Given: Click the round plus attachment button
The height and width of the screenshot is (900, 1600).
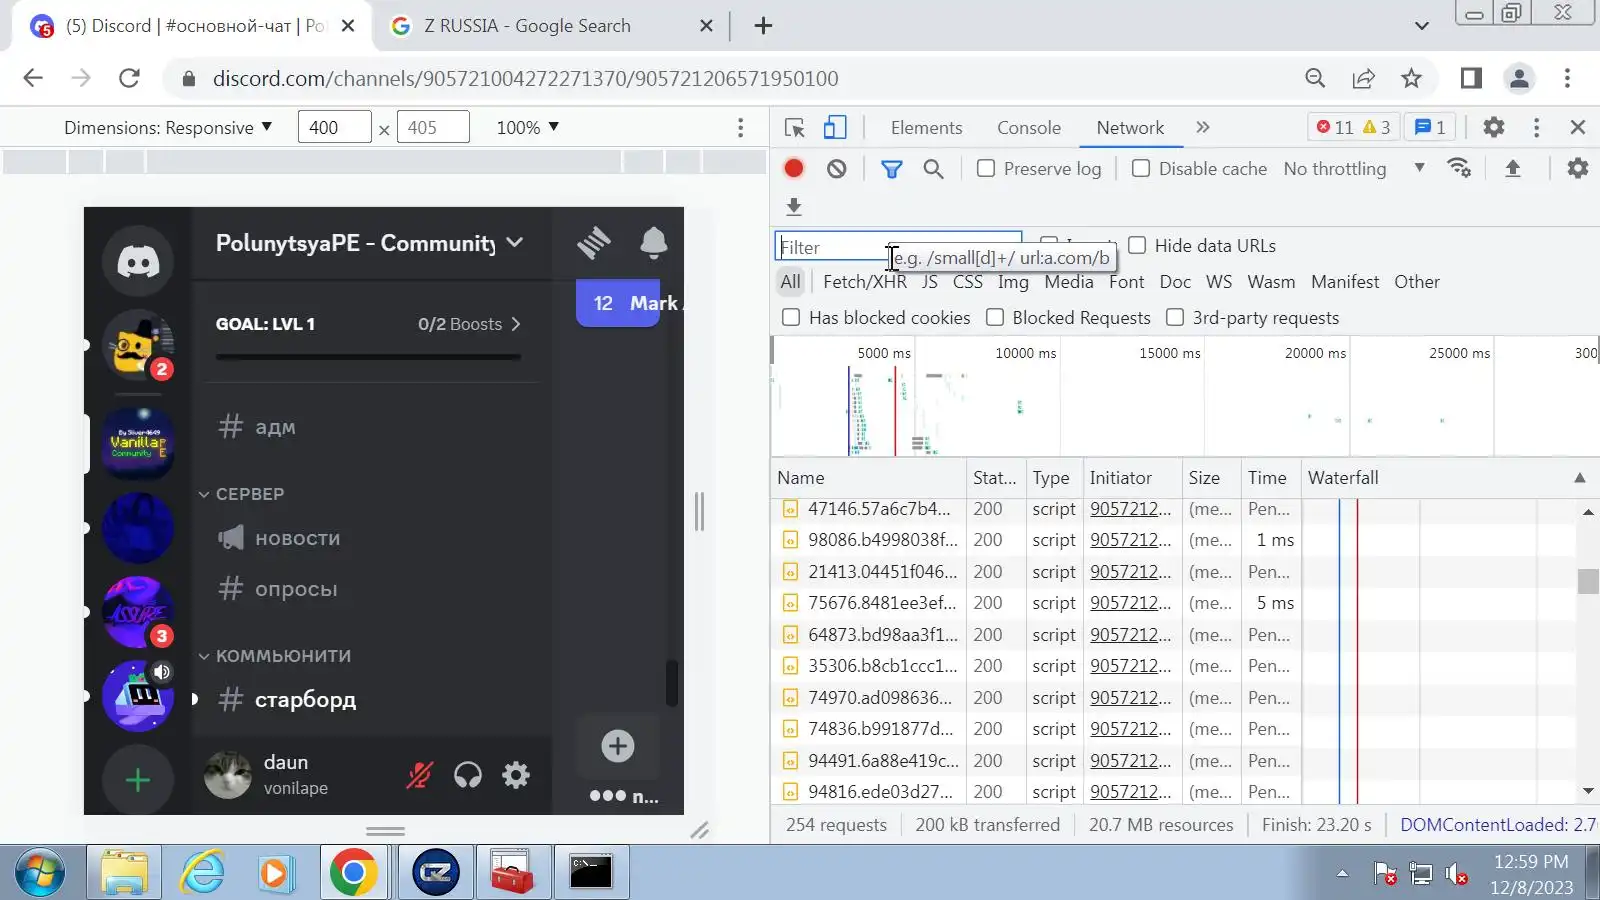Looking at the screenshot, I should click(x=618, y=746).
